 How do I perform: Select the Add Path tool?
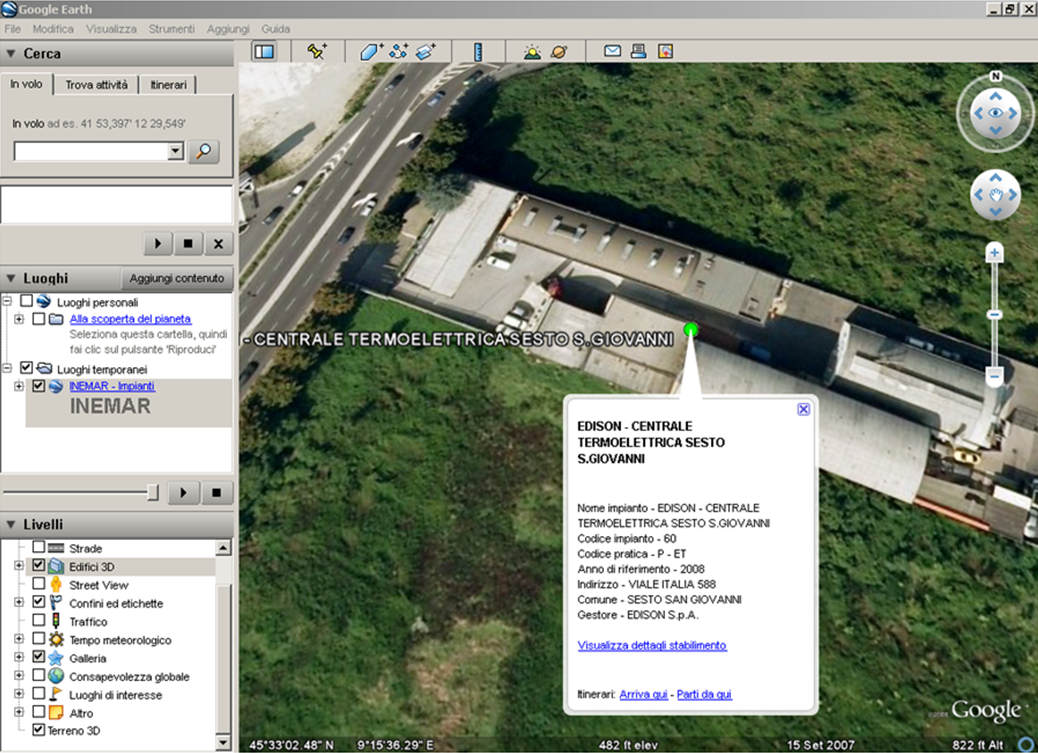(x=399, y=51)
